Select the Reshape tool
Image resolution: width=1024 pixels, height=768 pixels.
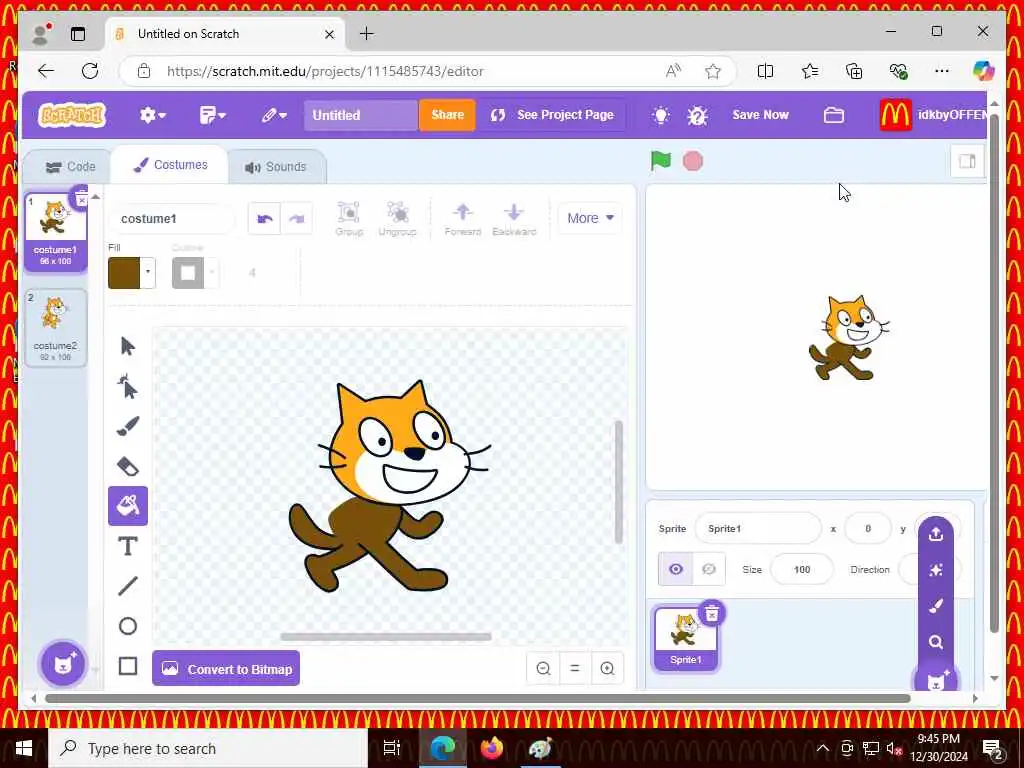[x=128, y=386]
